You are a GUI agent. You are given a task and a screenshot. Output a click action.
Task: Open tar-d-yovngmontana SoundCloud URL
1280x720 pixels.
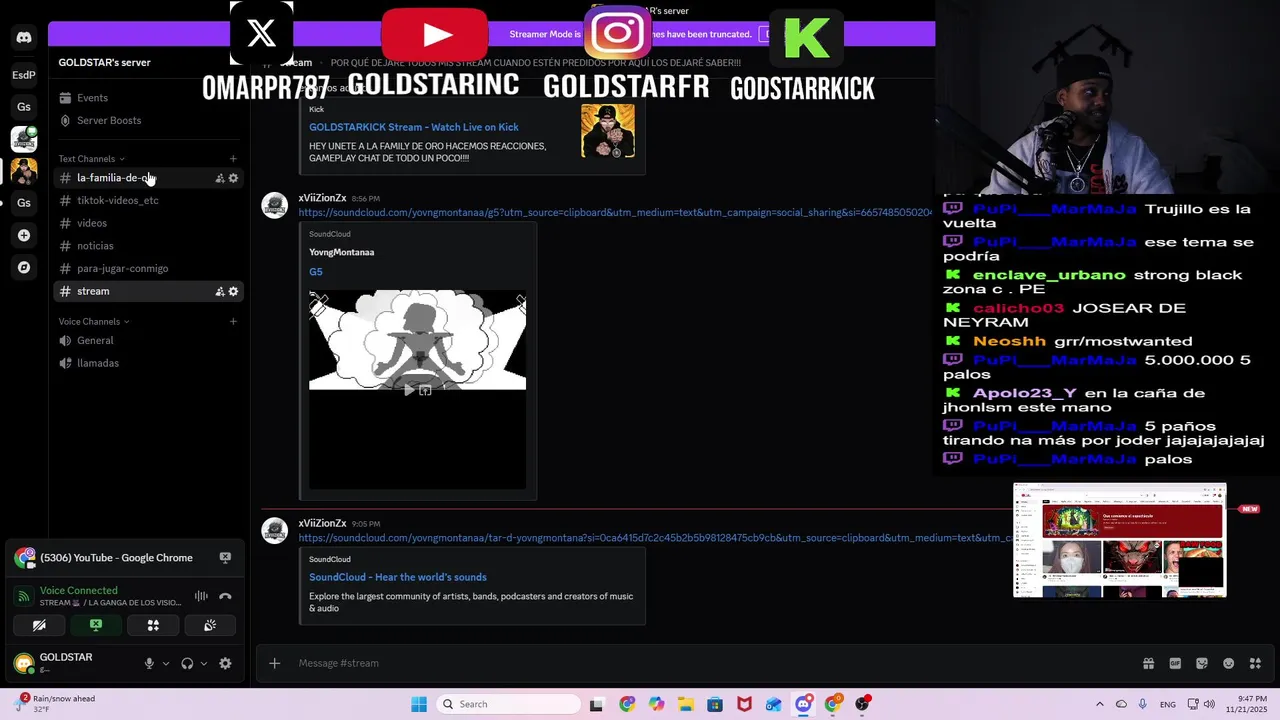tap(655, 538)
